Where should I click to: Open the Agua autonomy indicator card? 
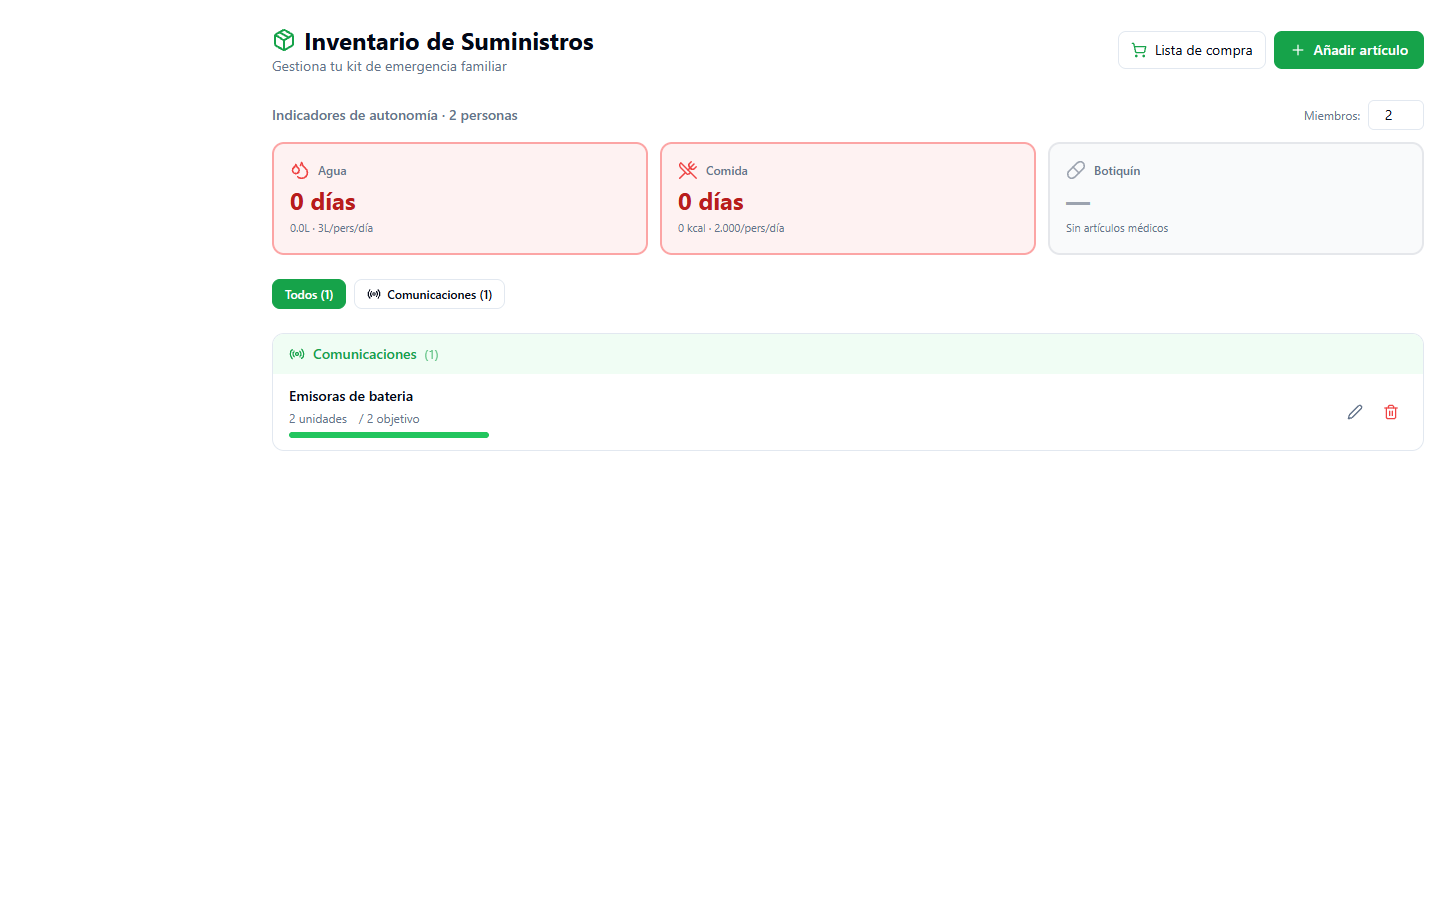tap(459, 198)
